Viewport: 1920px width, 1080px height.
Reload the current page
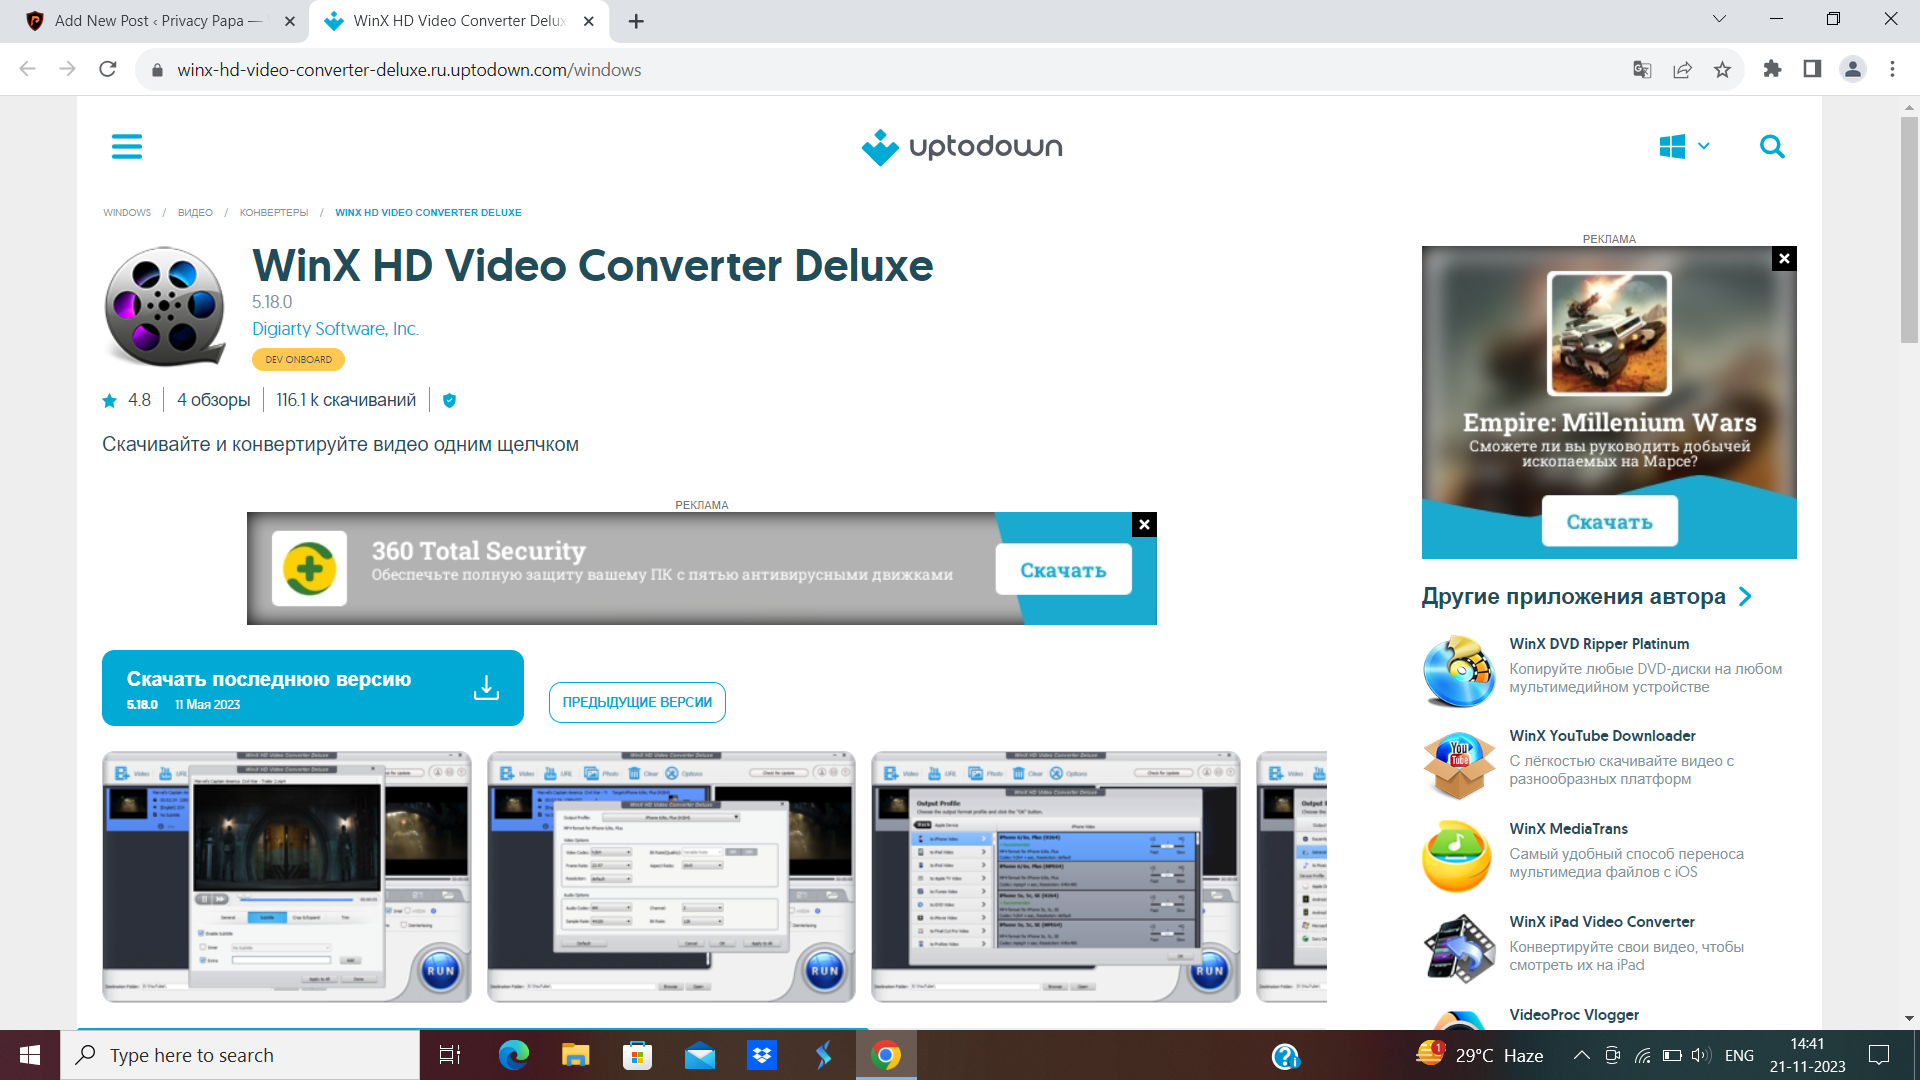click(108, 69)
